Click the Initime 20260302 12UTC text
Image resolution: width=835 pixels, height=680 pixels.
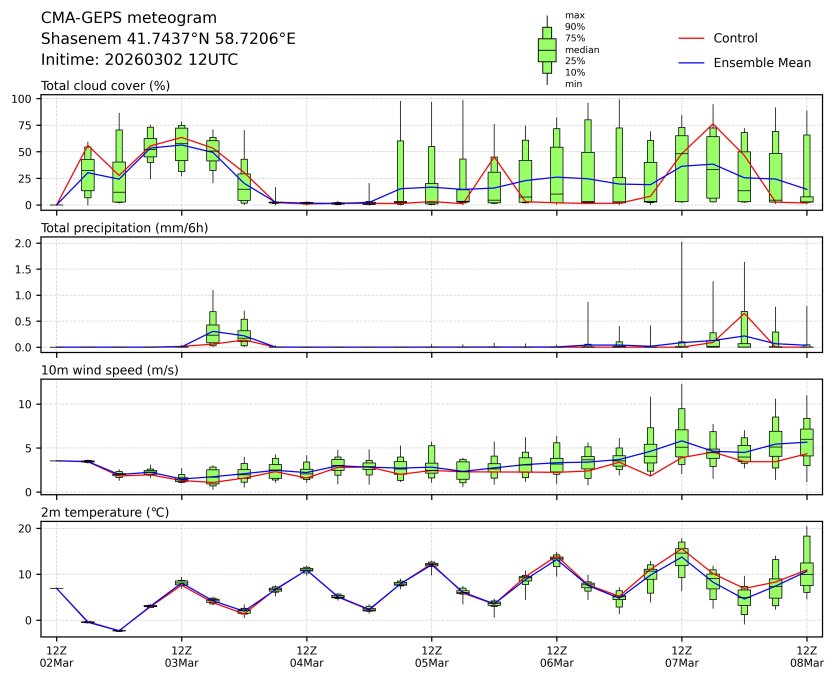pyautogui.click(x=139, y=59)
